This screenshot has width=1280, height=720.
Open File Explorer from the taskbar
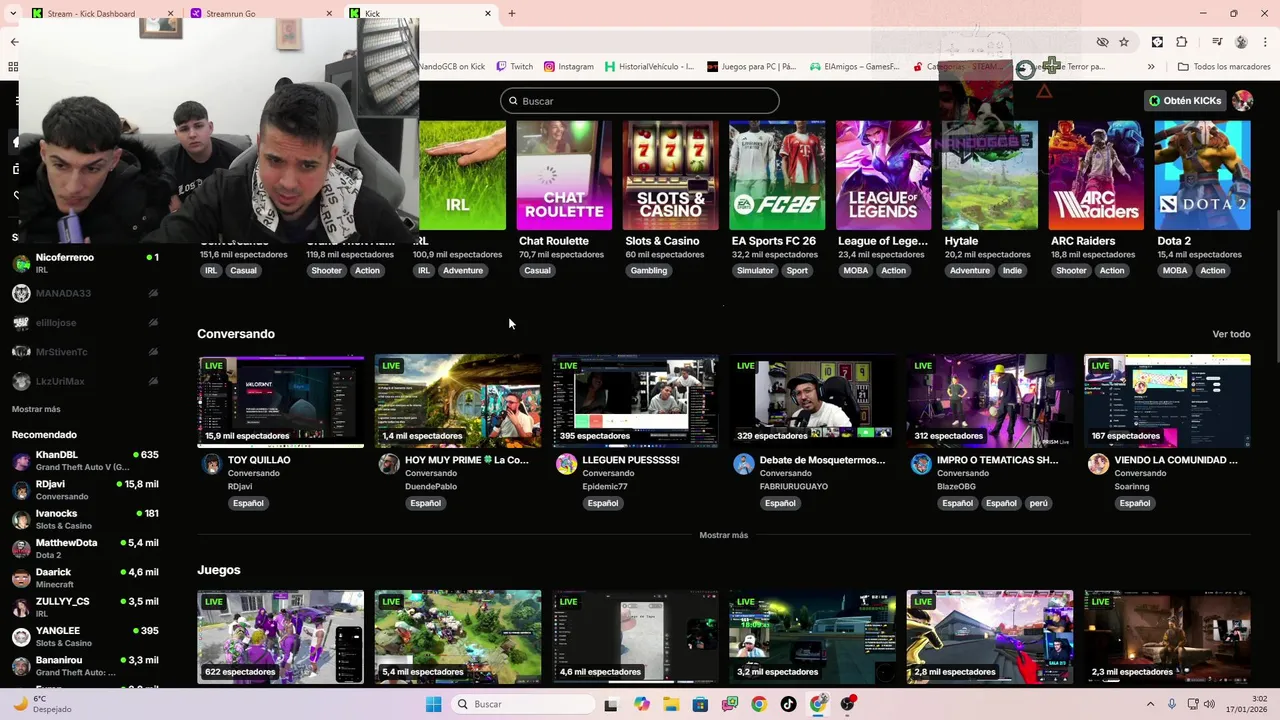point(671,704)
